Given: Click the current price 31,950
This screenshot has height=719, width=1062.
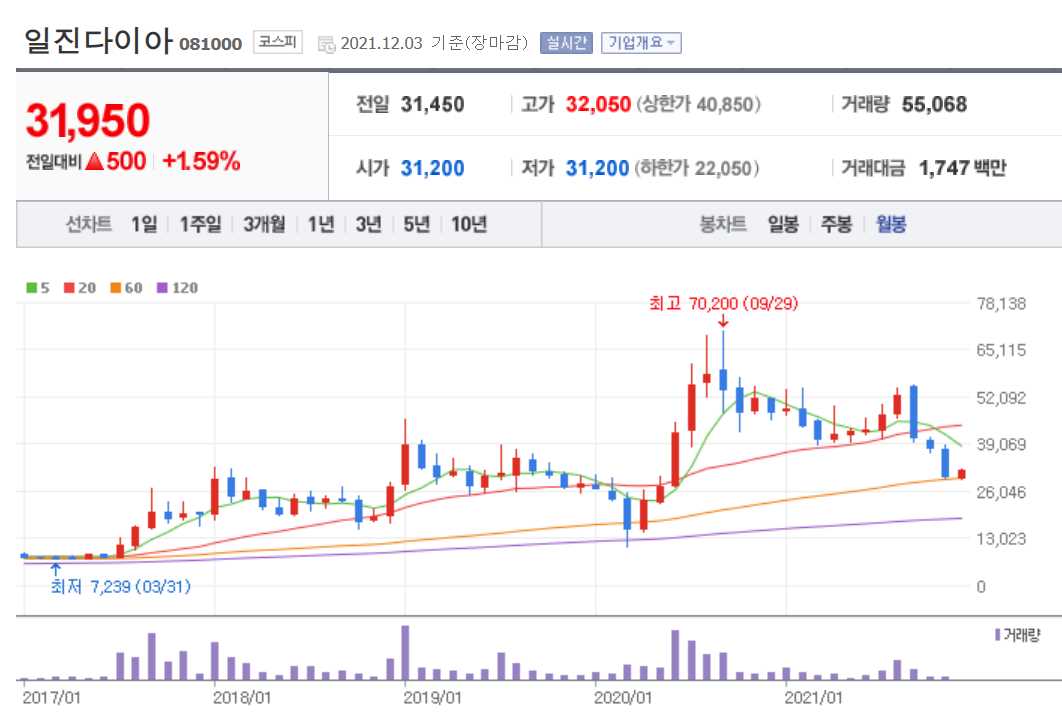Looking at the screenshot, I should [x=87, y=121].
